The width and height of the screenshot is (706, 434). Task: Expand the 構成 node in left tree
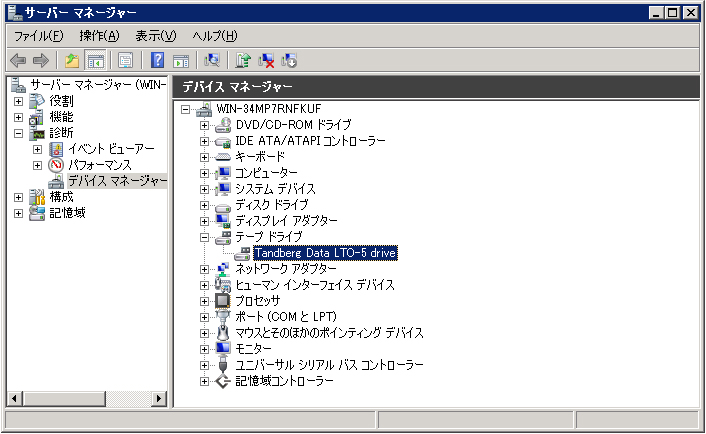click(x=18, y=197)
